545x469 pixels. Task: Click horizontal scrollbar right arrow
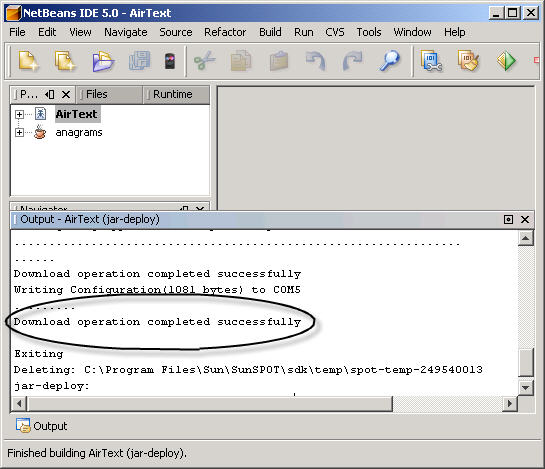click(510, 404)
